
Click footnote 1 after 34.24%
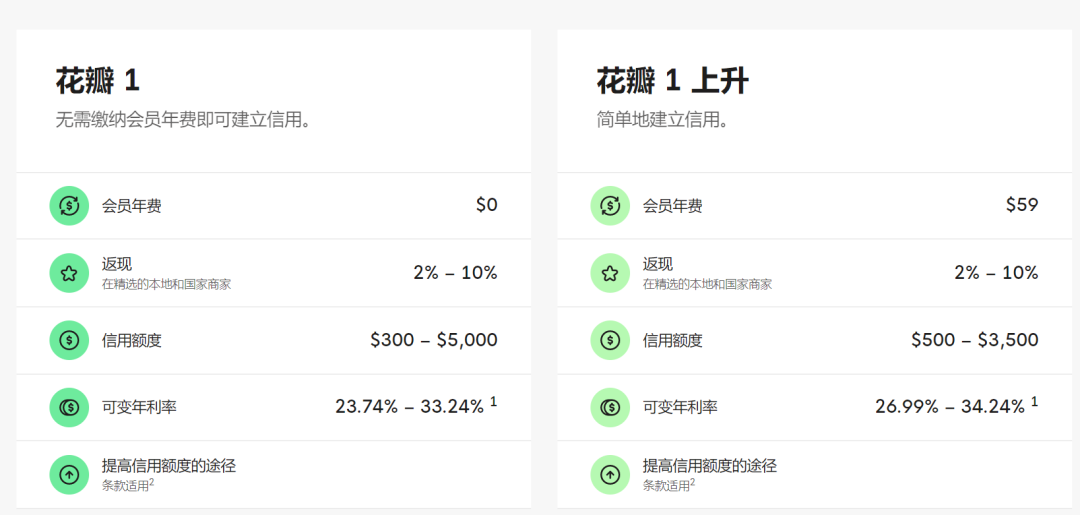[x=1035, y=402]
